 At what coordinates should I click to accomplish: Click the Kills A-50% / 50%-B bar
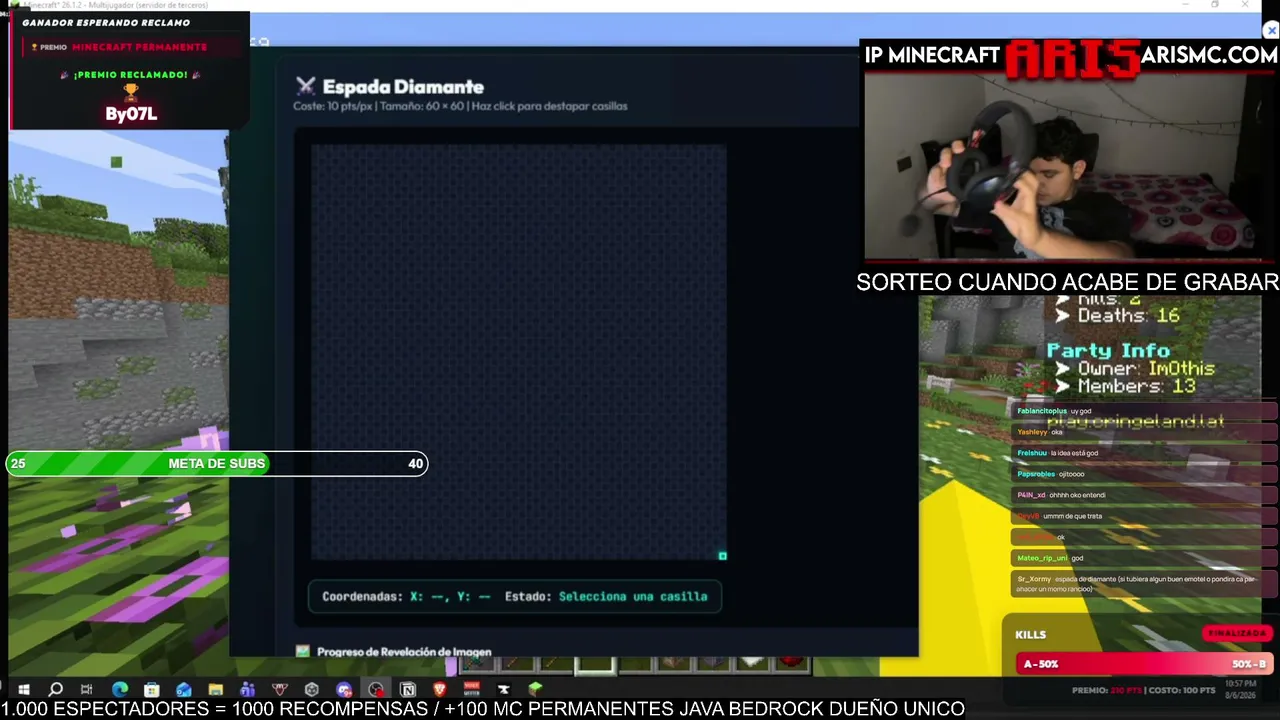1145,664
